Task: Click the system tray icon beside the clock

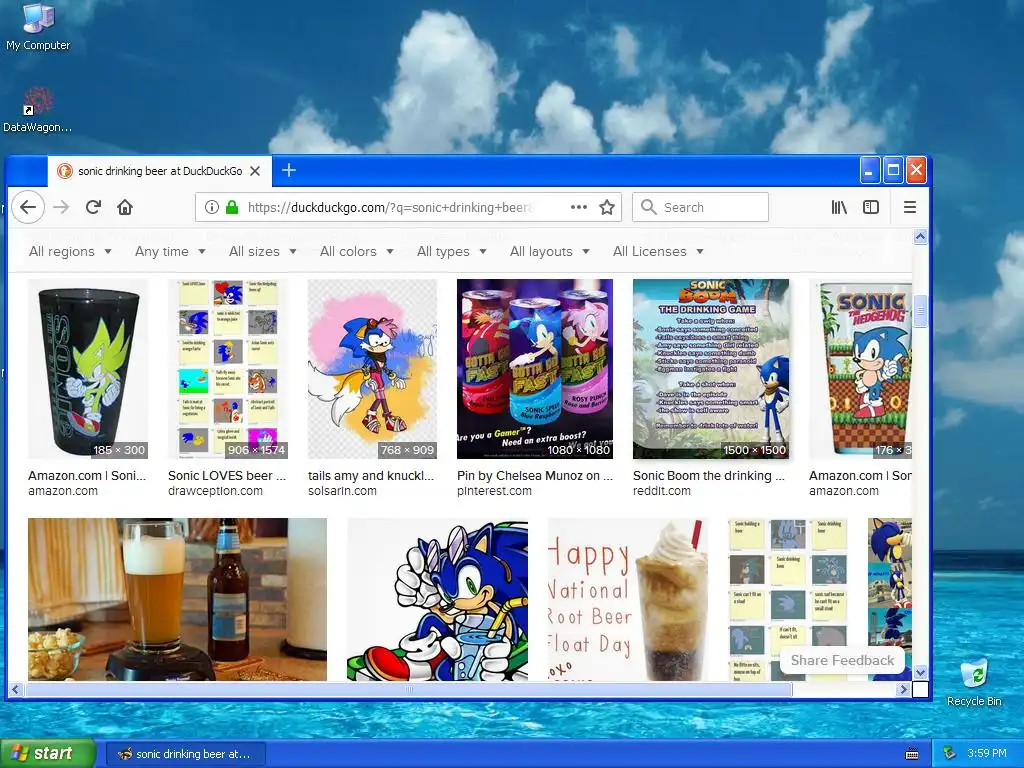Action: 949,753
